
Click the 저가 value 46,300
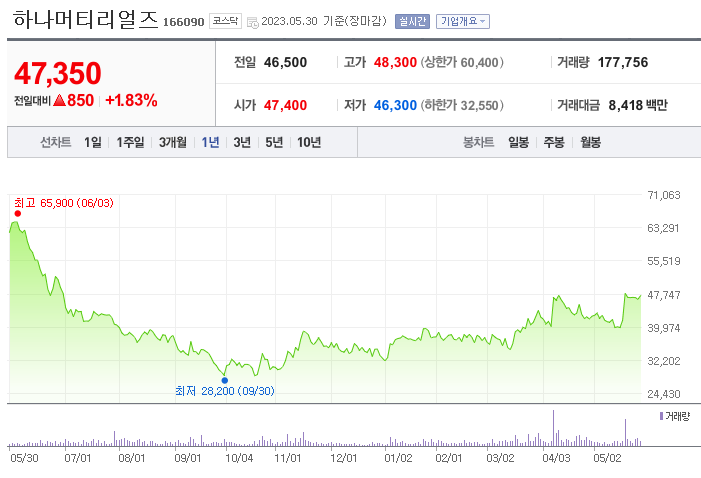tap(395, 105)
